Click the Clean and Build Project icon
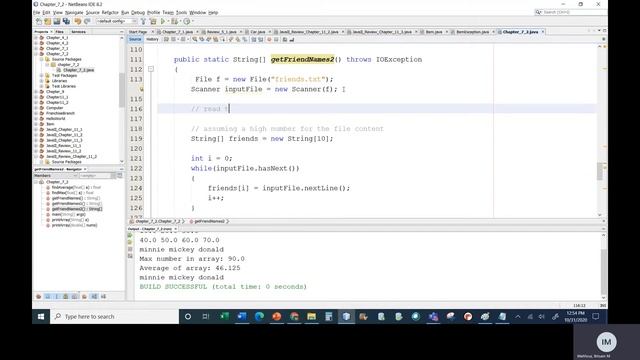 tap(153, 21)
